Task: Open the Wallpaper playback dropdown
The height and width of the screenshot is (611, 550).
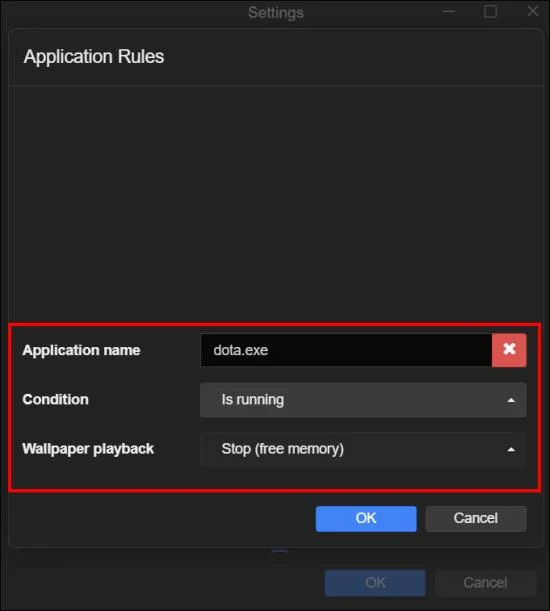Action: tap(363, 449)
